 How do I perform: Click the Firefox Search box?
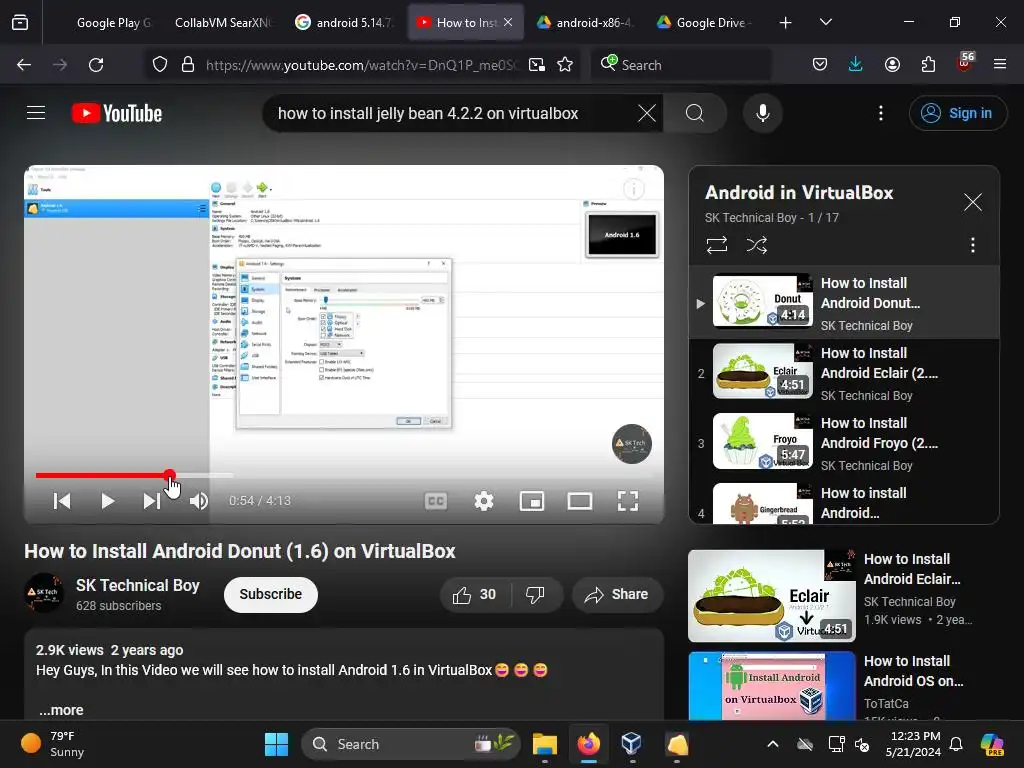tap(680, 65)
